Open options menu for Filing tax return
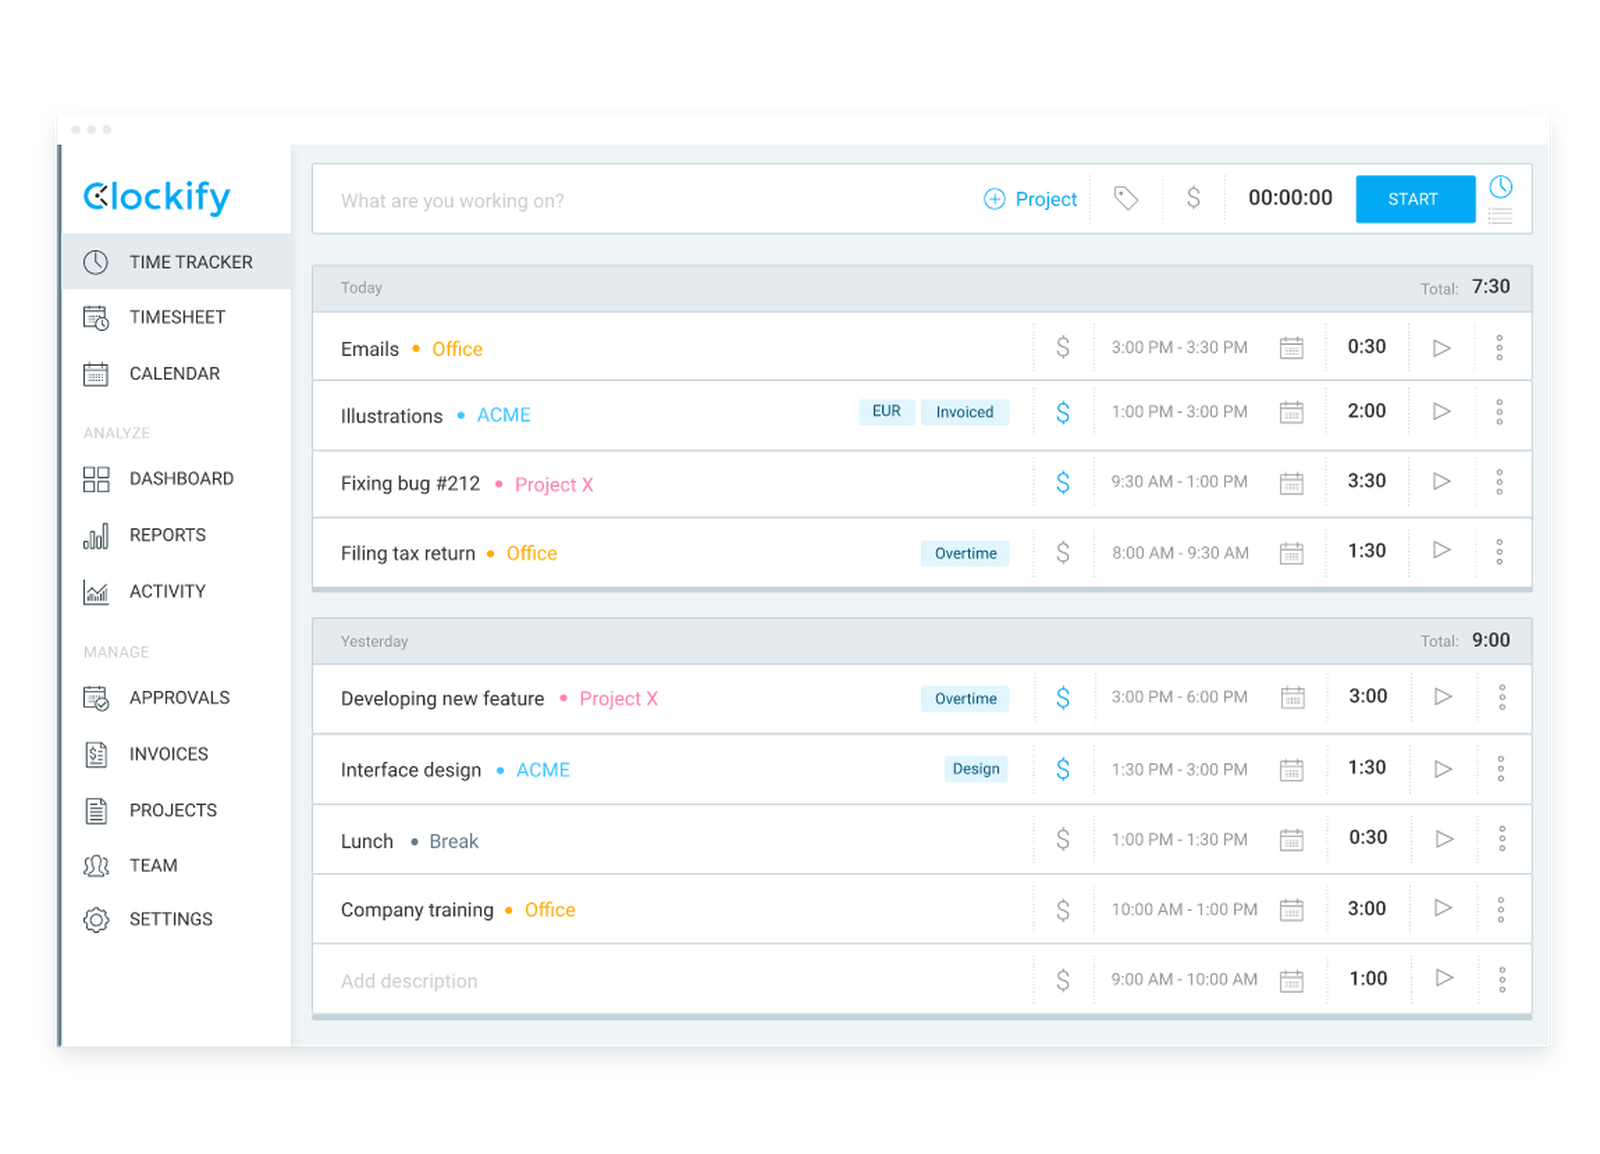Image resolution: width=1600 pixels, height=1154 pixels. coord(1501,551)
